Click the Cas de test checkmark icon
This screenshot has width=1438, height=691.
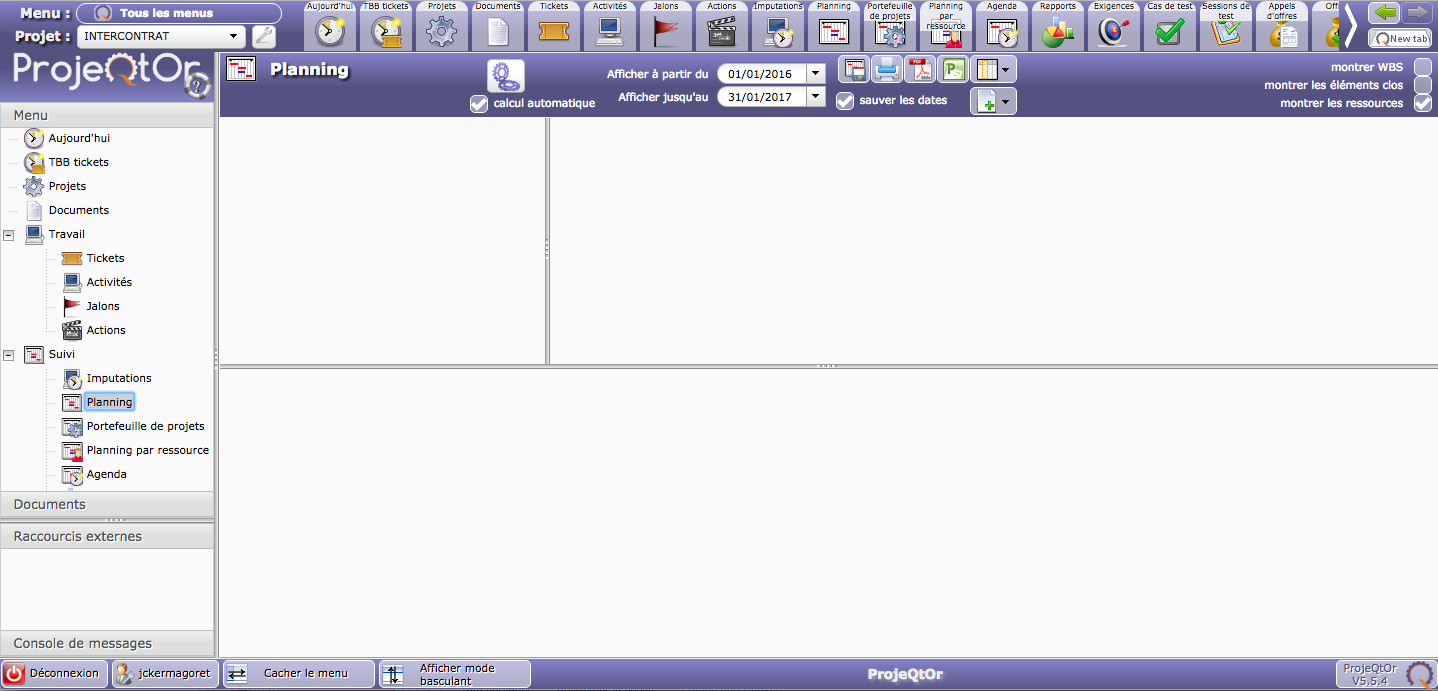tap(1169, 32)
